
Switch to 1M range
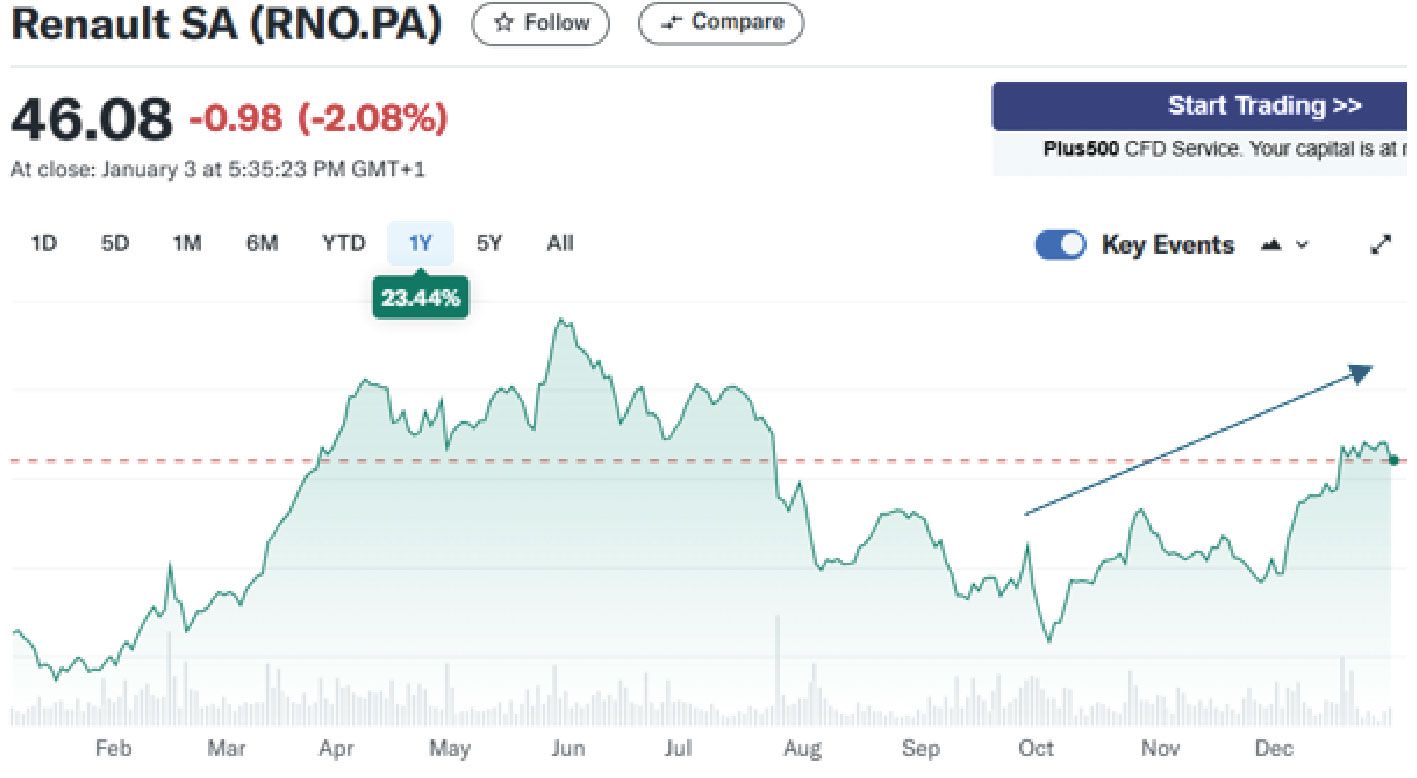187,243
